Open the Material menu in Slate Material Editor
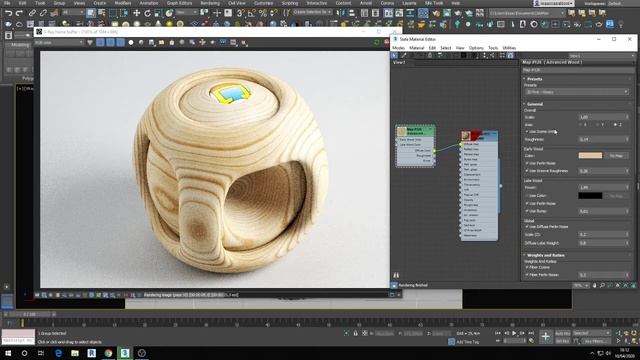The image size is (640, 360). click(x=417, y=48)
